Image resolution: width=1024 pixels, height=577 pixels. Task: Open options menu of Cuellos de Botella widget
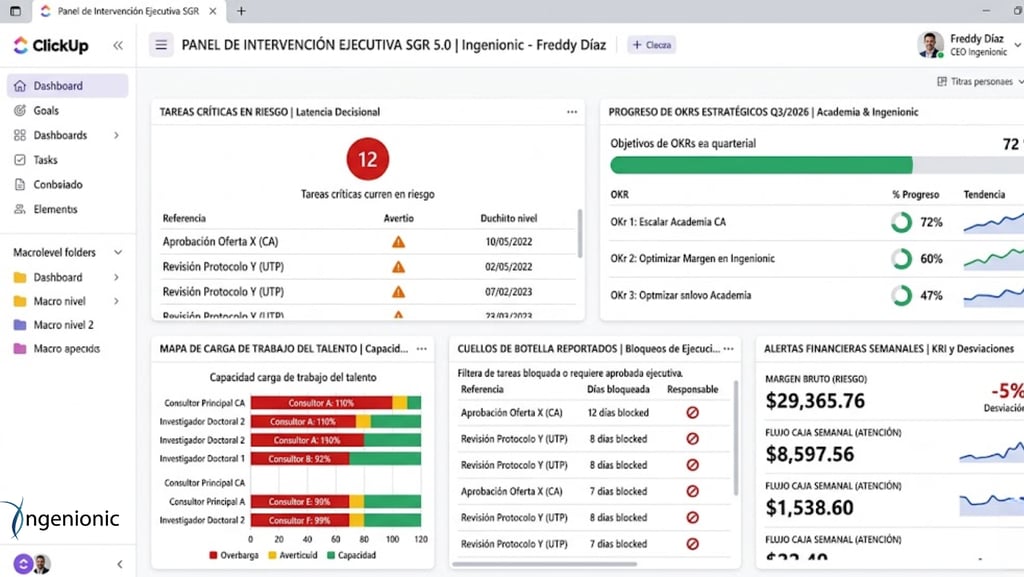click(x=729, y=349)
